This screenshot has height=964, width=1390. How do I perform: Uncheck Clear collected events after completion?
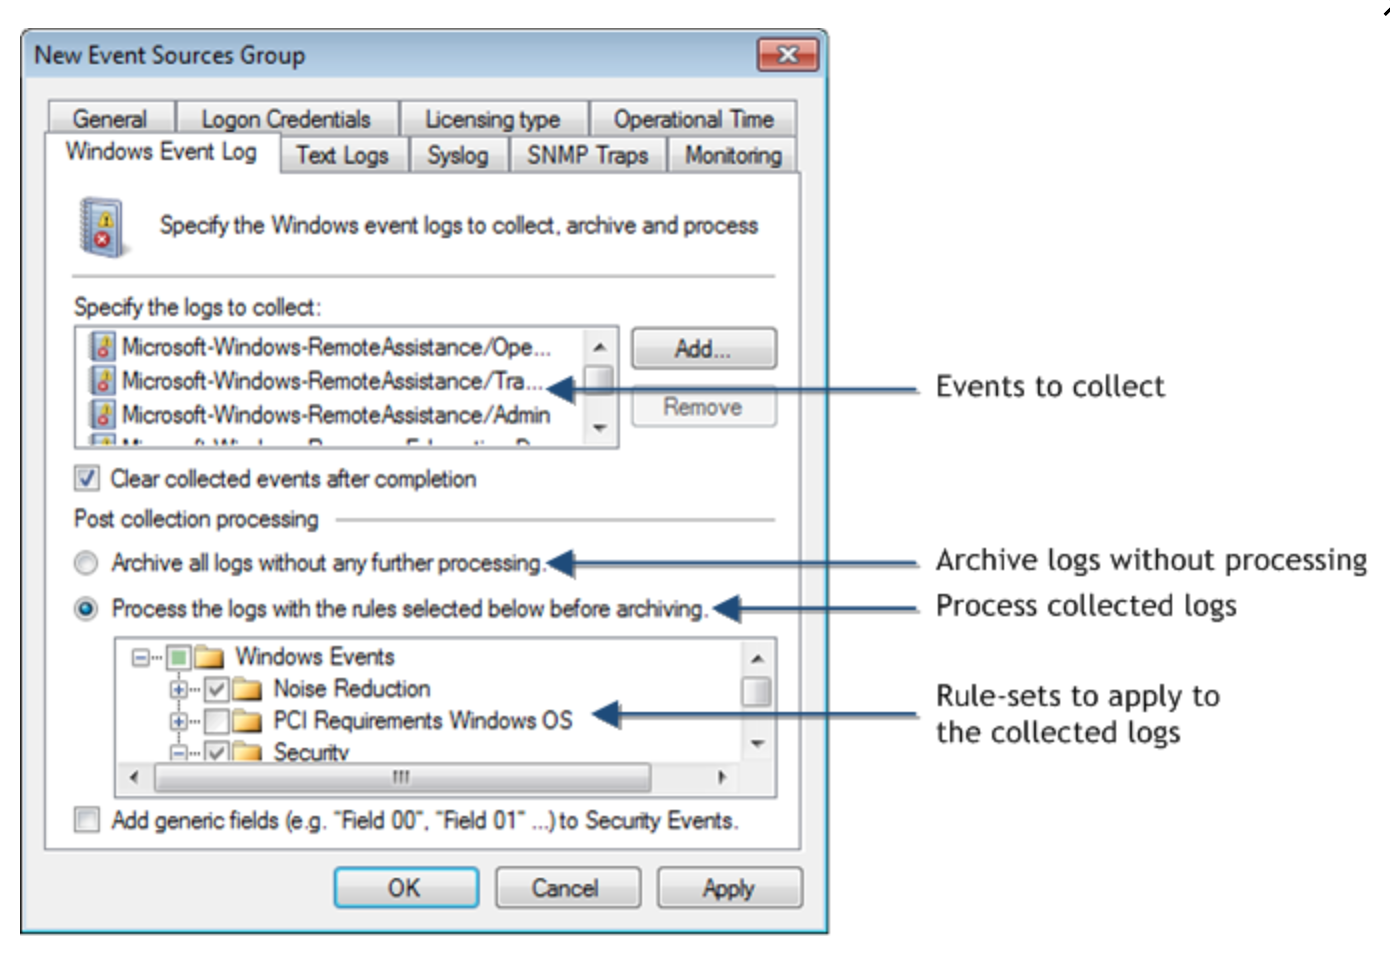point(87,479)
